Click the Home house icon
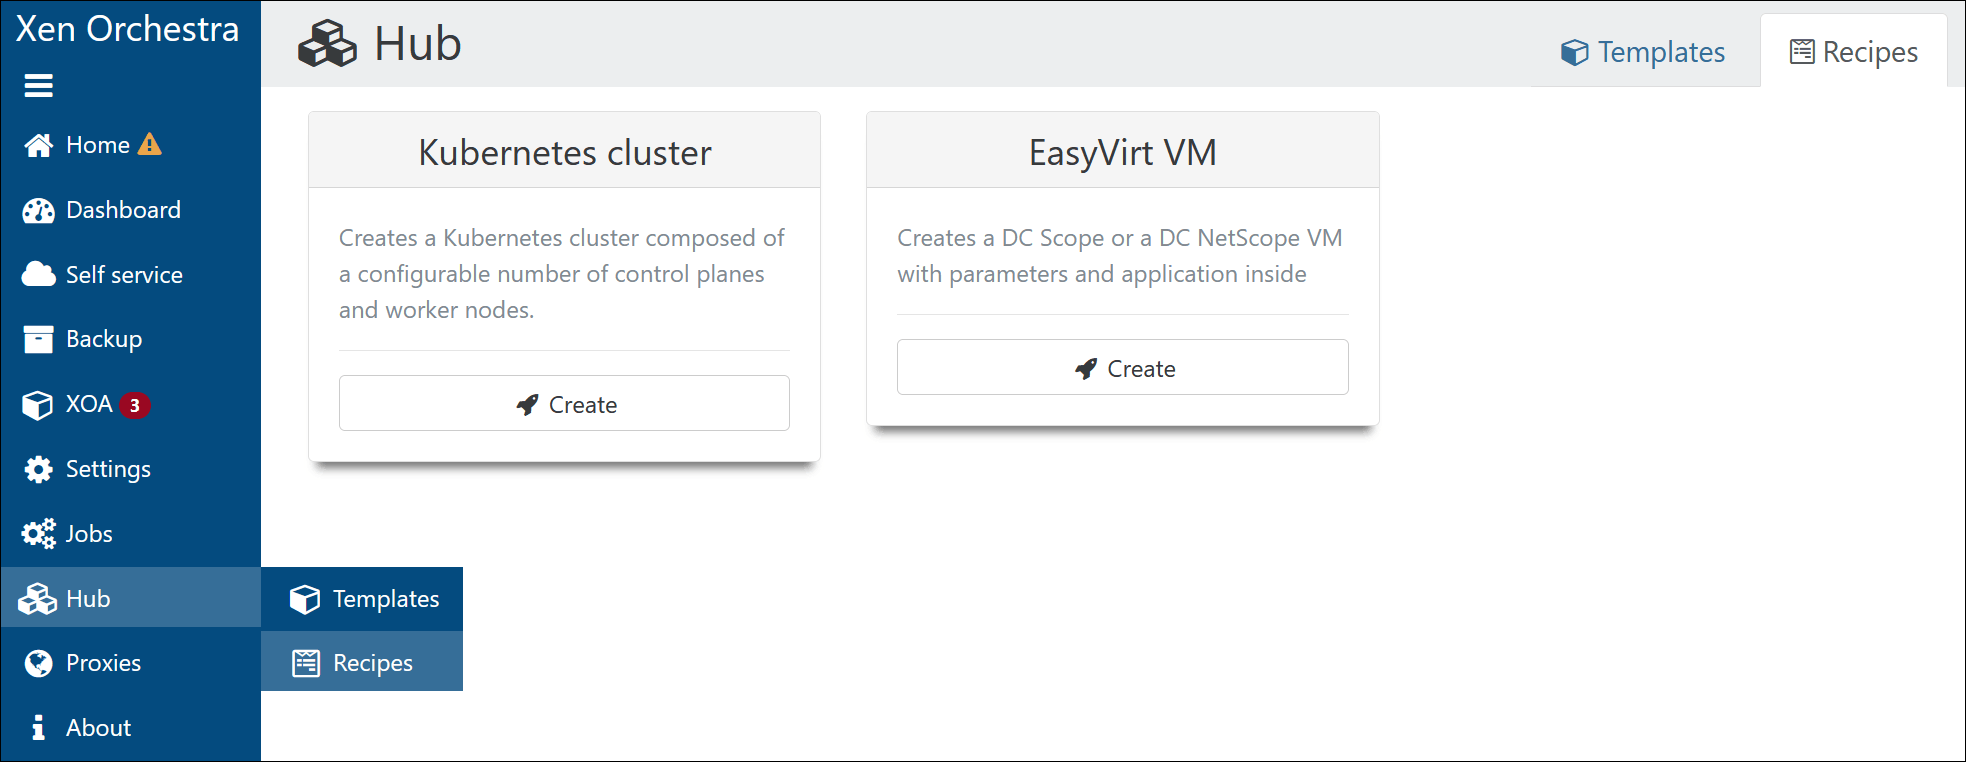The width and height of the screenshot is (1966, 762). (38, 145)
